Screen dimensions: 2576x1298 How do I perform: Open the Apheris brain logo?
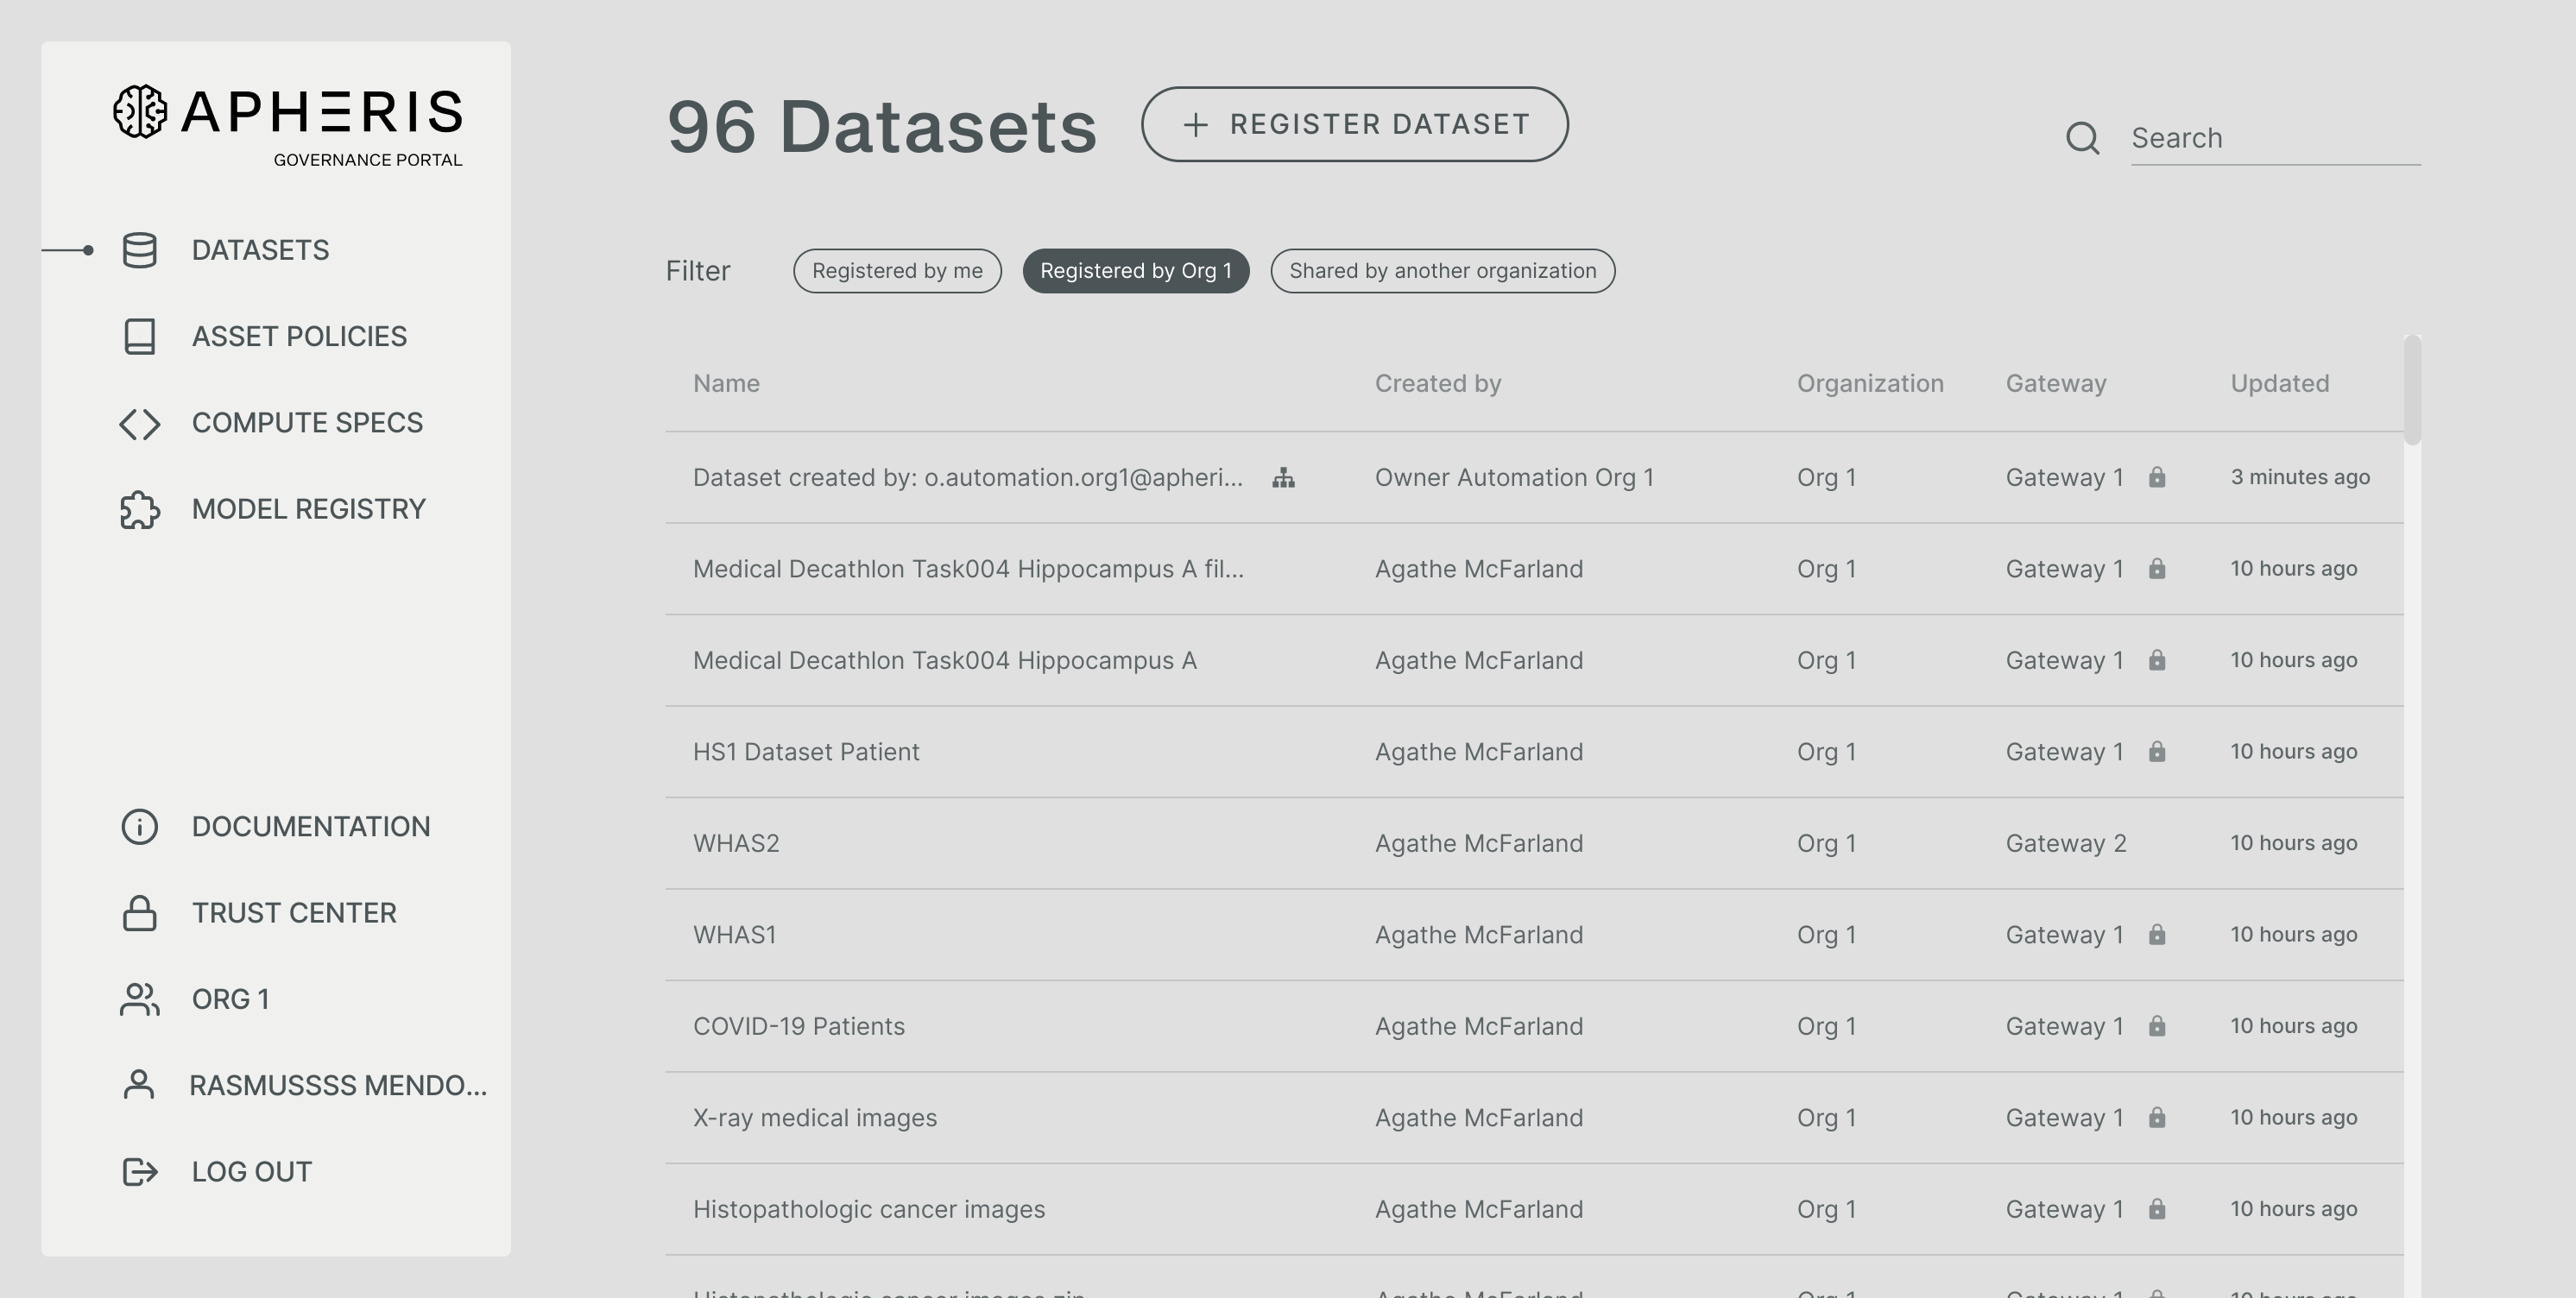coord(139,113)
